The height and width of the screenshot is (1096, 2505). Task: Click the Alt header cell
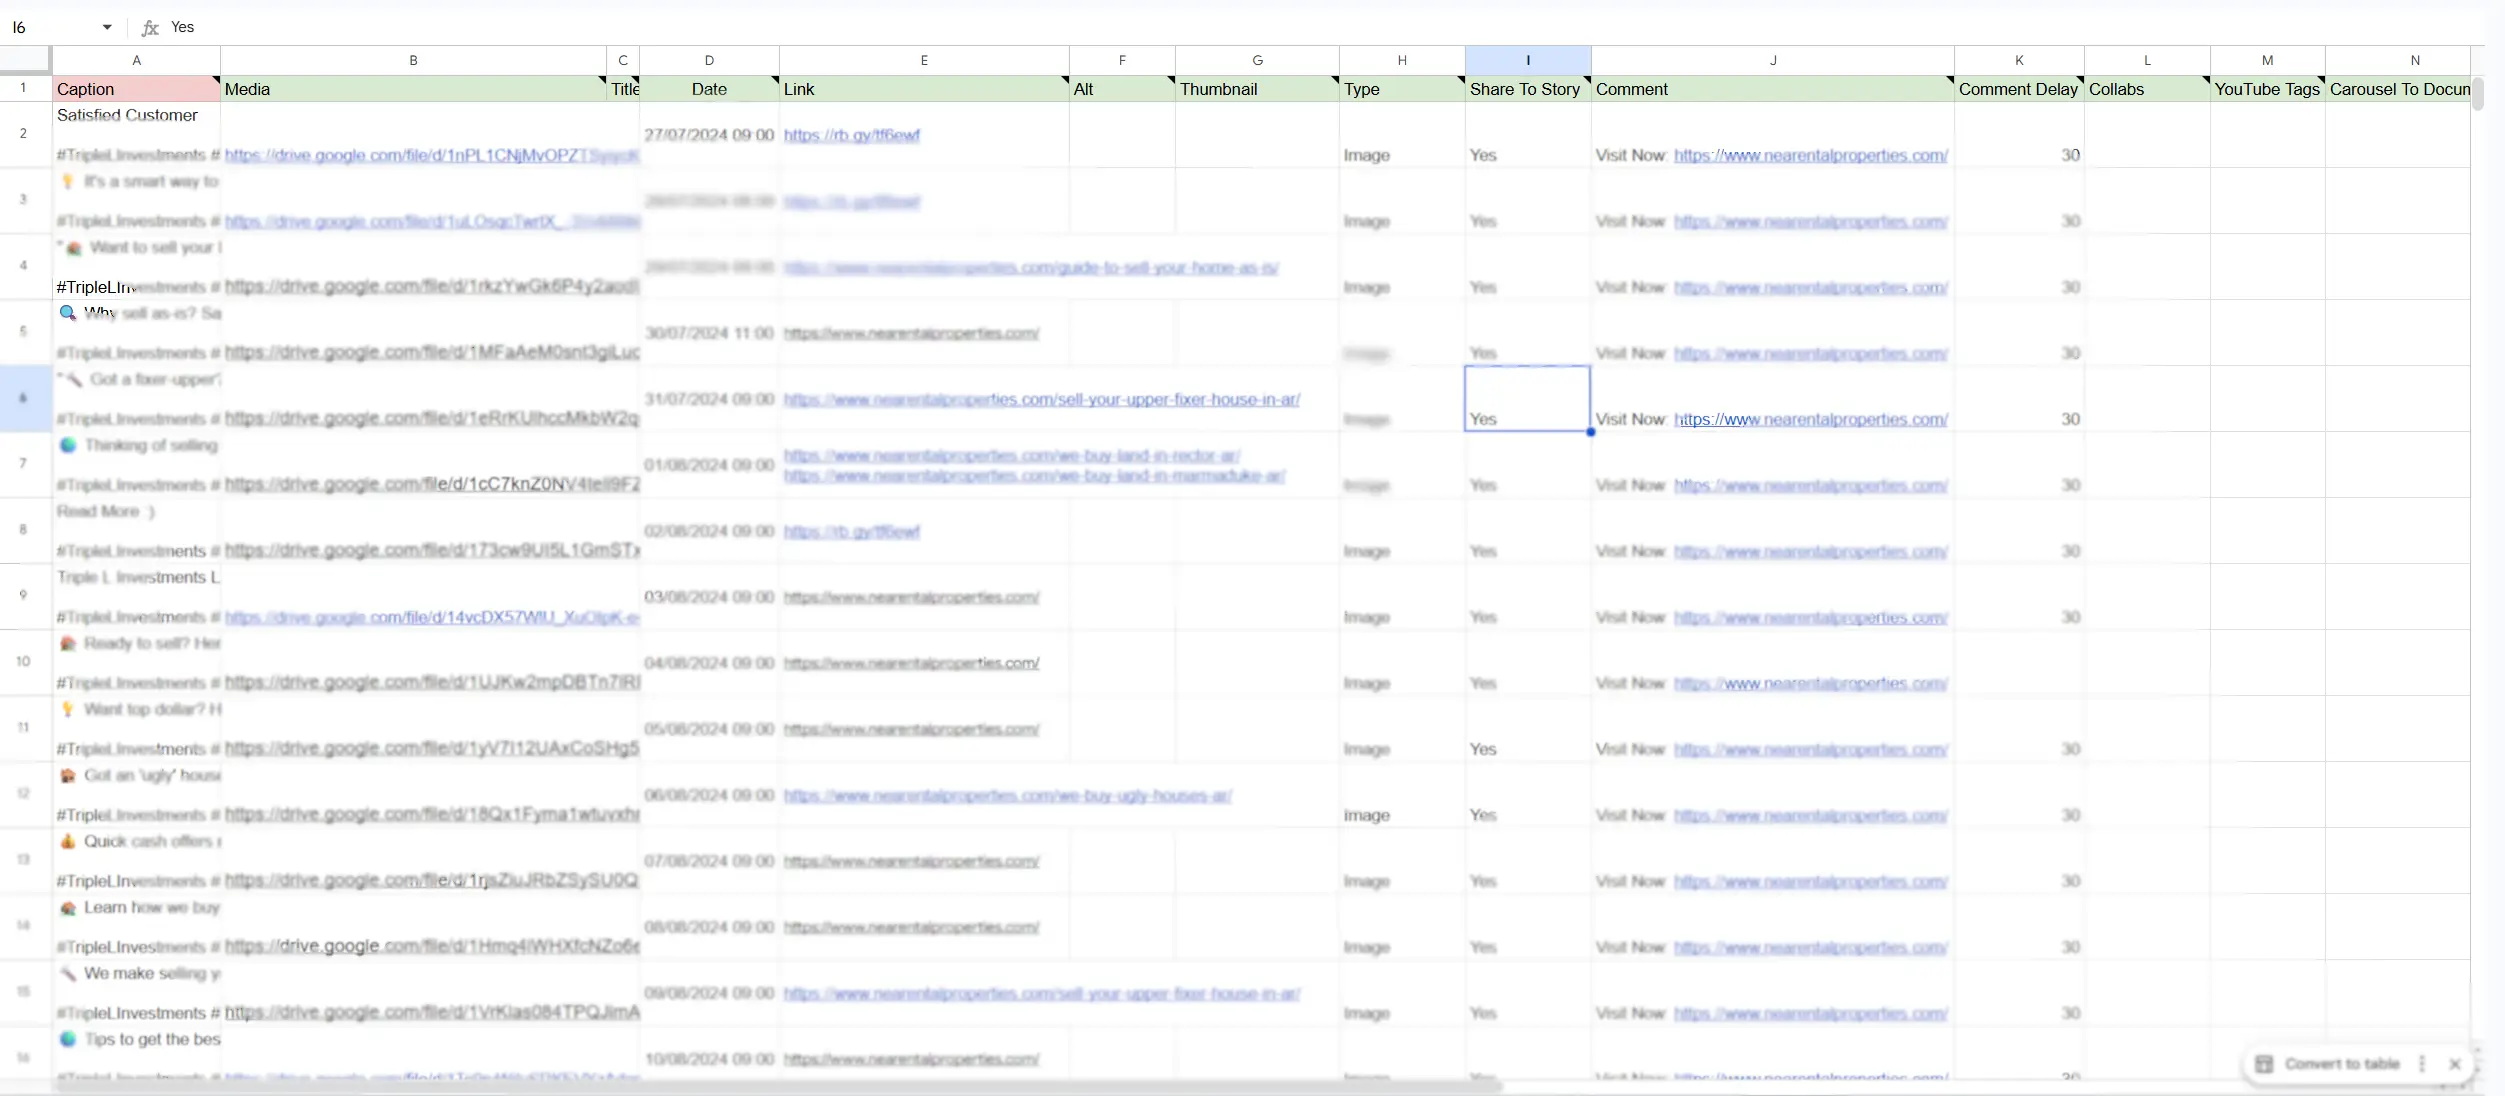1122,89
